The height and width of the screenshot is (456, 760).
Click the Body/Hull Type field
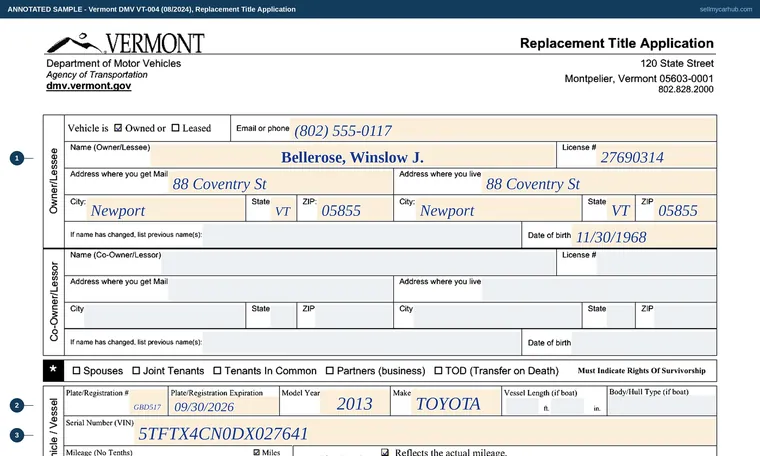(662, 405)
